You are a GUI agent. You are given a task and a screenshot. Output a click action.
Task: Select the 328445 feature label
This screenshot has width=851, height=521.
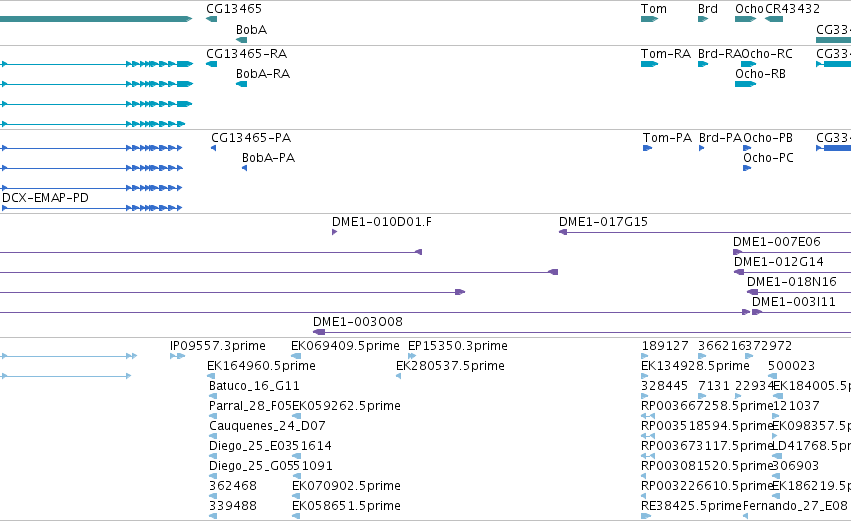click(664, 386)
